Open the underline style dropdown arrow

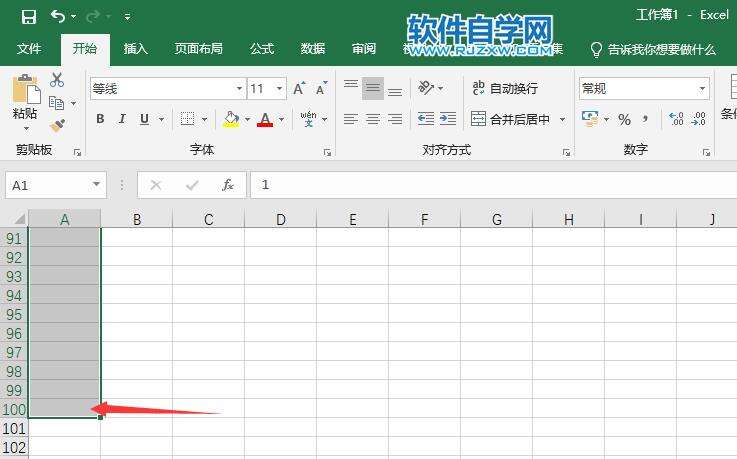coord(161,119)
